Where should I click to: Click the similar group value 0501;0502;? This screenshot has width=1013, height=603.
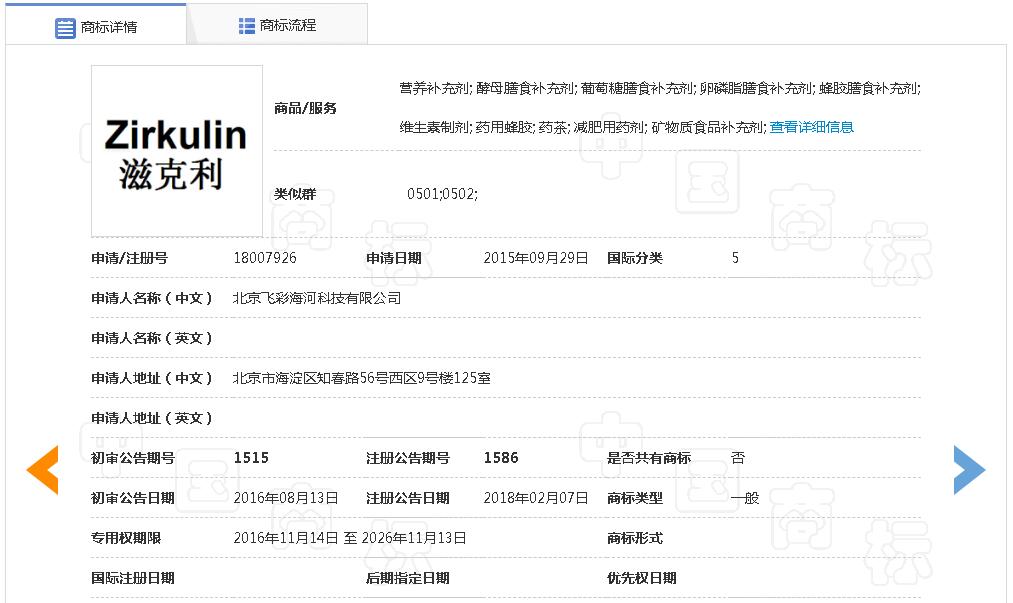click(443, 194)
